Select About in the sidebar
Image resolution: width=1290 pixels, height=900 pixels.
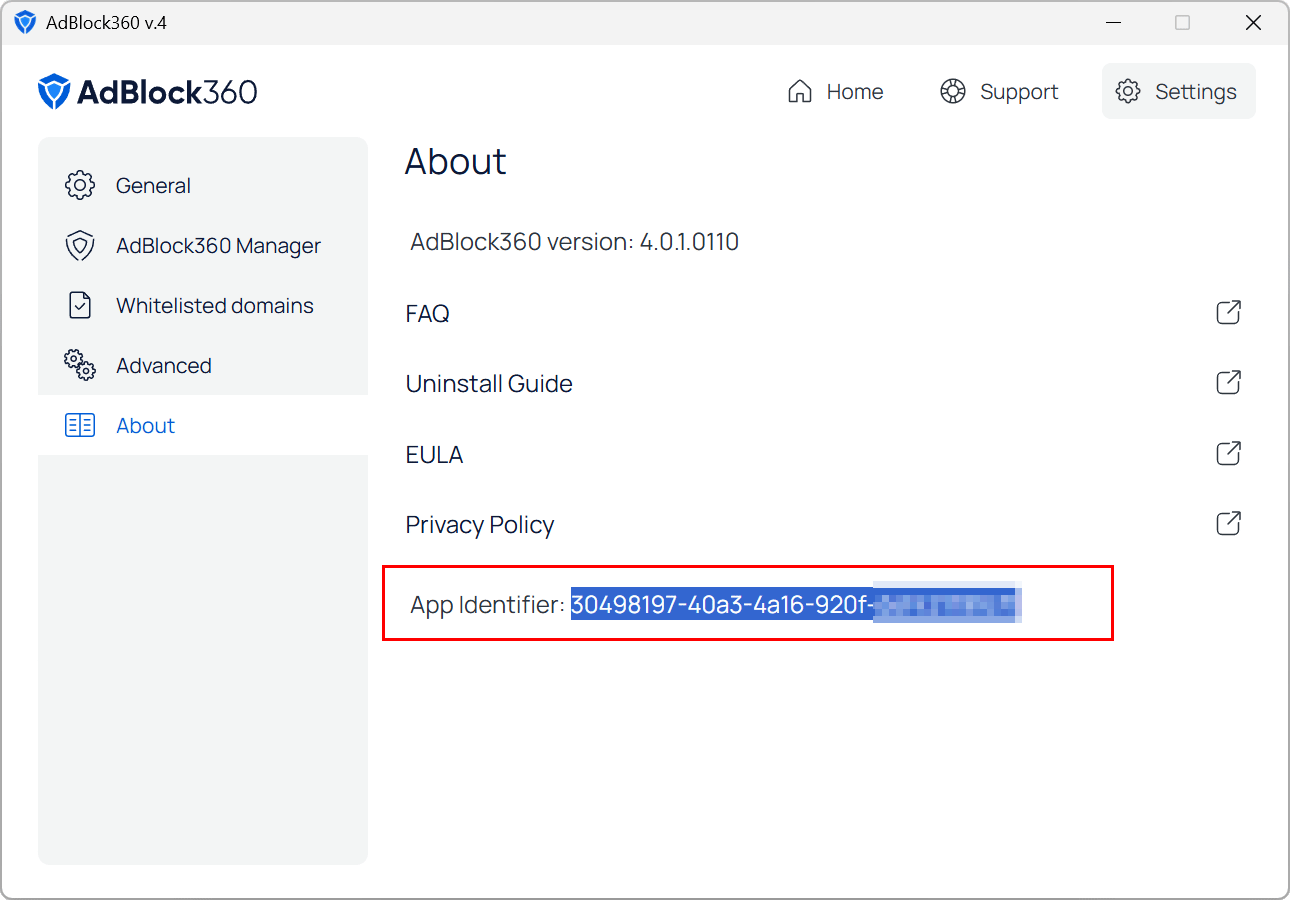(x=203, y=425)
